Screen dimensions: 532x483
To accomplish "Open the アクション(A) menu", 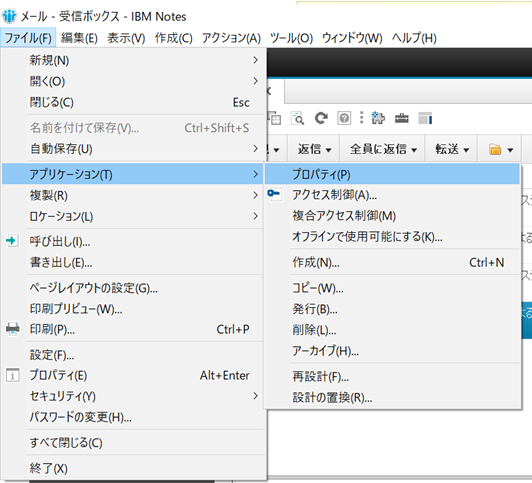I will pyautogui.click(x=231, y=38).
